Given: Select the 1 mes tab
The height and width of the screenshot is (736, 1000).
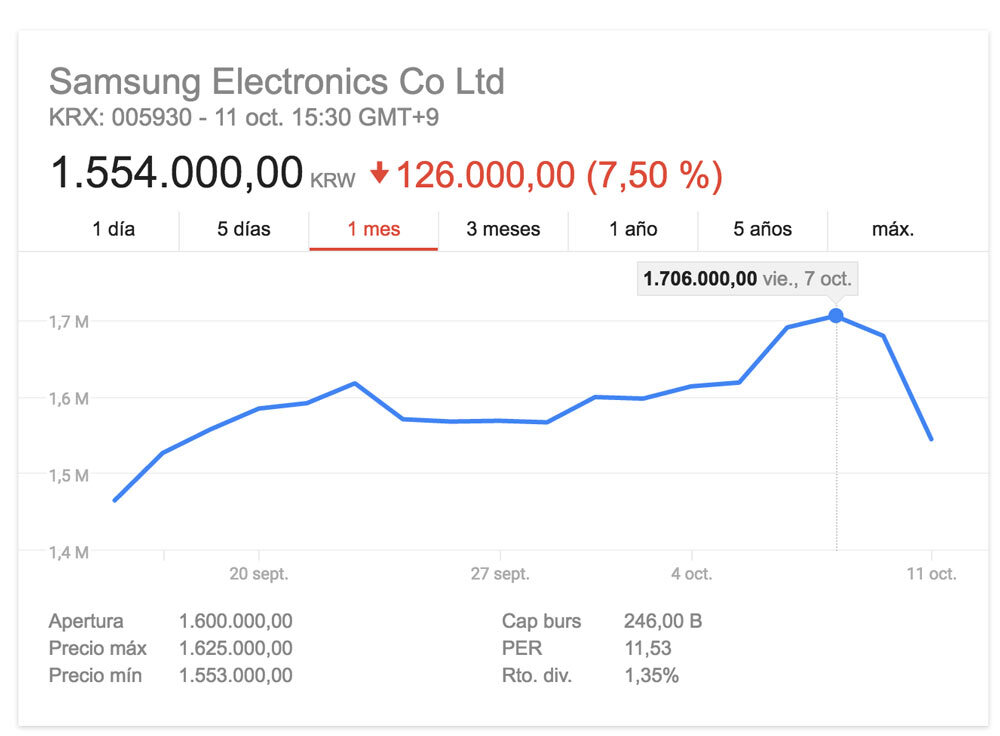Looking at the screenshot, I should coord(374,229).
